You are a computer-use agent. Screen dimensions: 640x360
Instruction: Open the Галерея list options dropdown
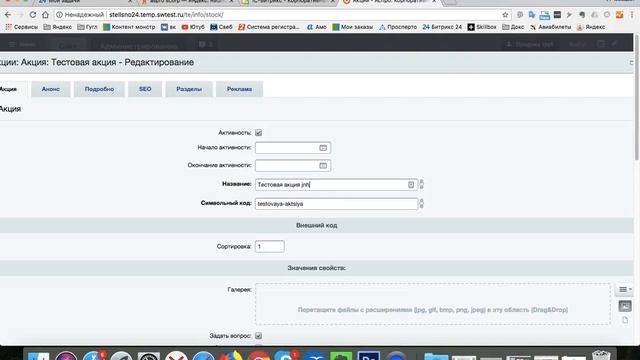click(x=625, y=289)
